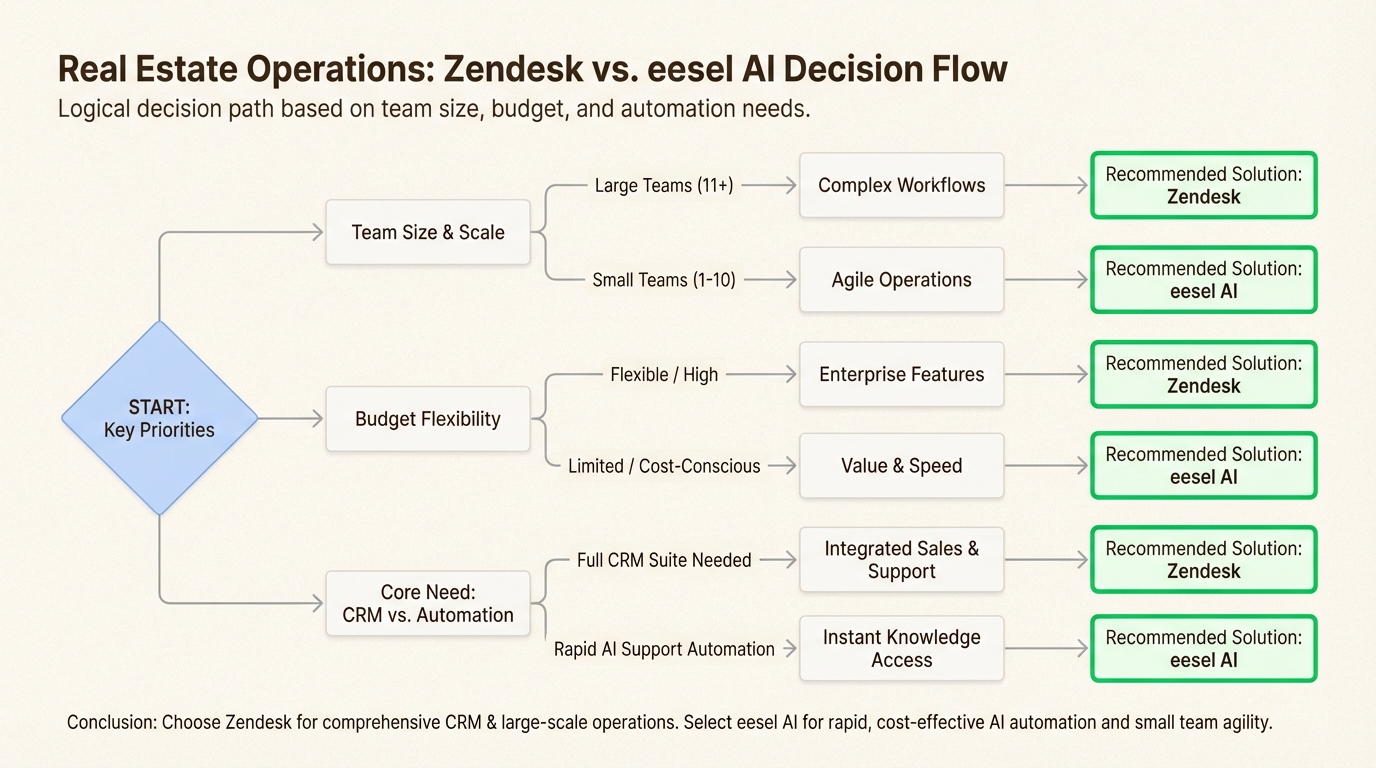This screenshot has height=768, width=1376.
Task: Click the Complex Workflows node
Action: pos(901,185)
